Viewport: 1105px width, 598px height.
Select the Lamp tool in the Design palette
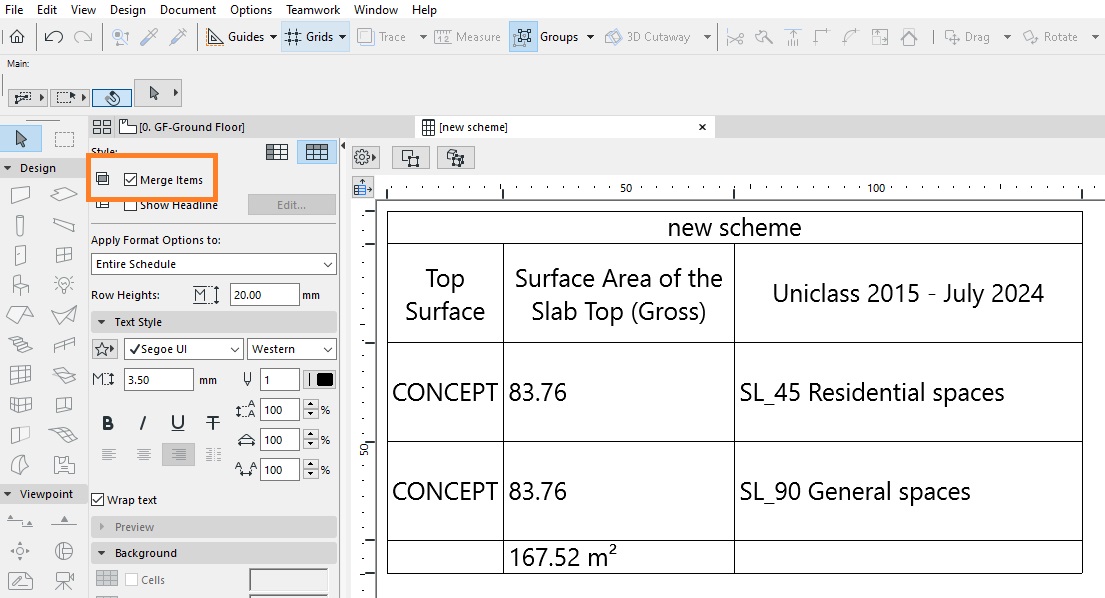point(64,284)
